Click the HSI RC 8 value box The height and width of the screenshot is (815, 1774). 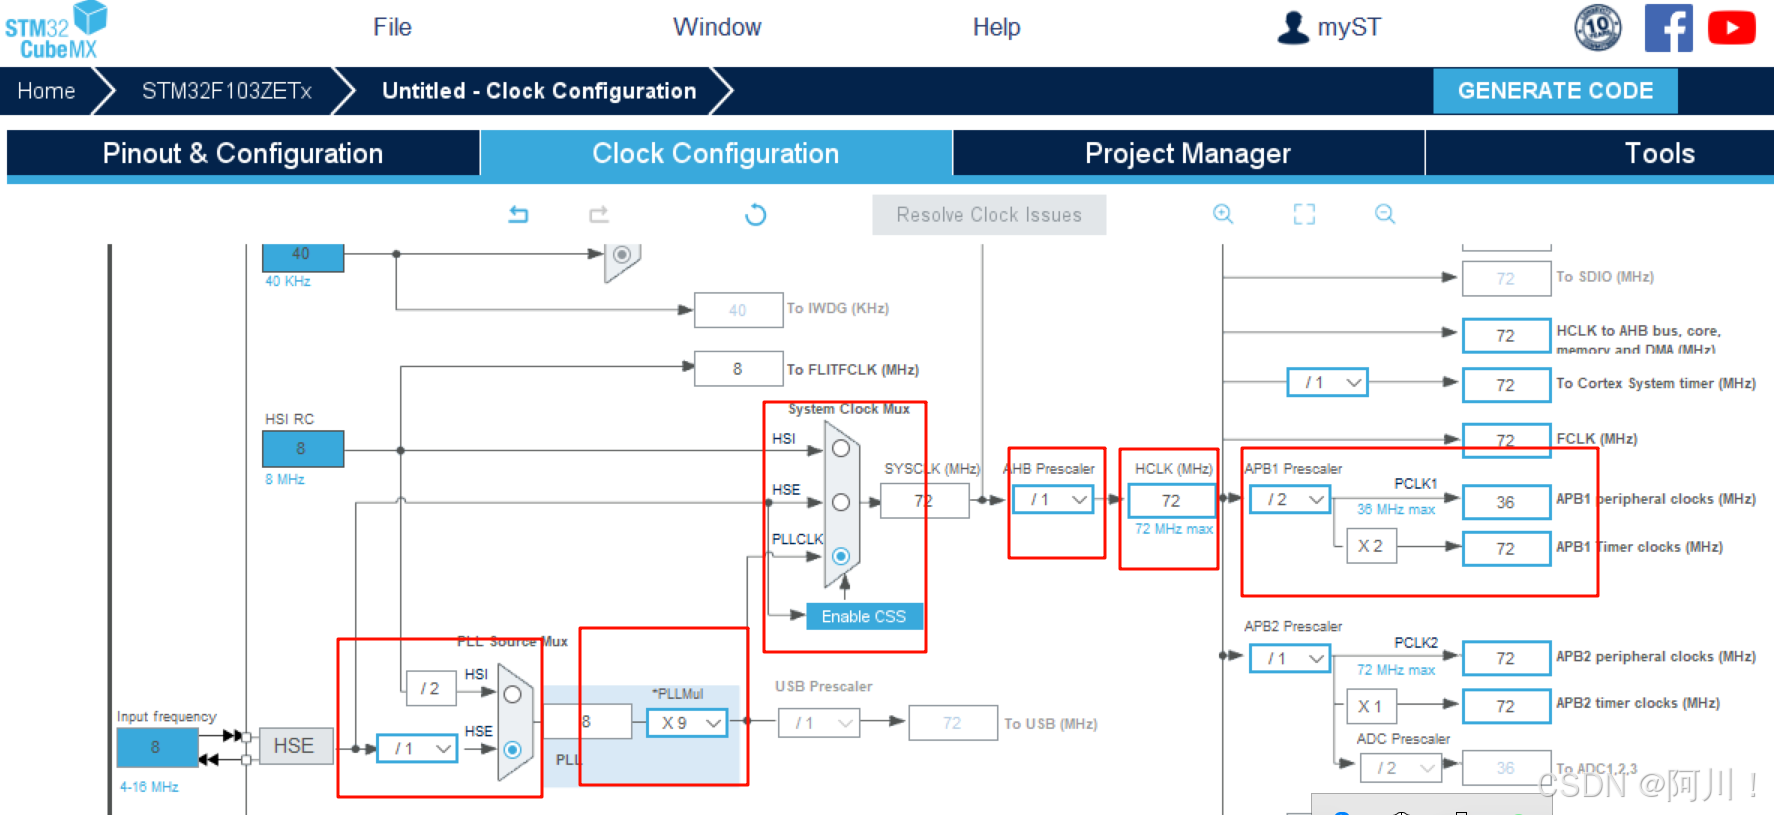(303, 449)
